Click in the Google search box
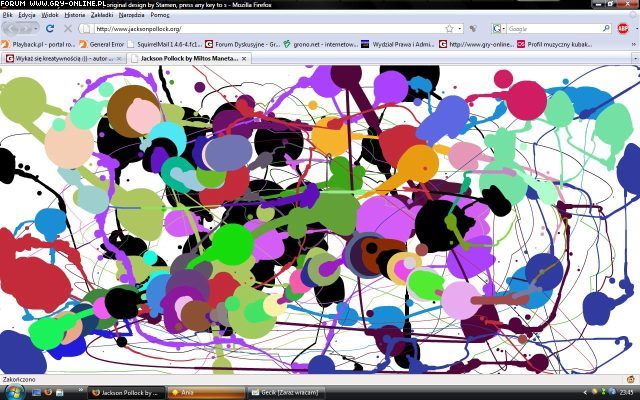The height and width of the screenshot is (400, 640). [x=554, y=29]
